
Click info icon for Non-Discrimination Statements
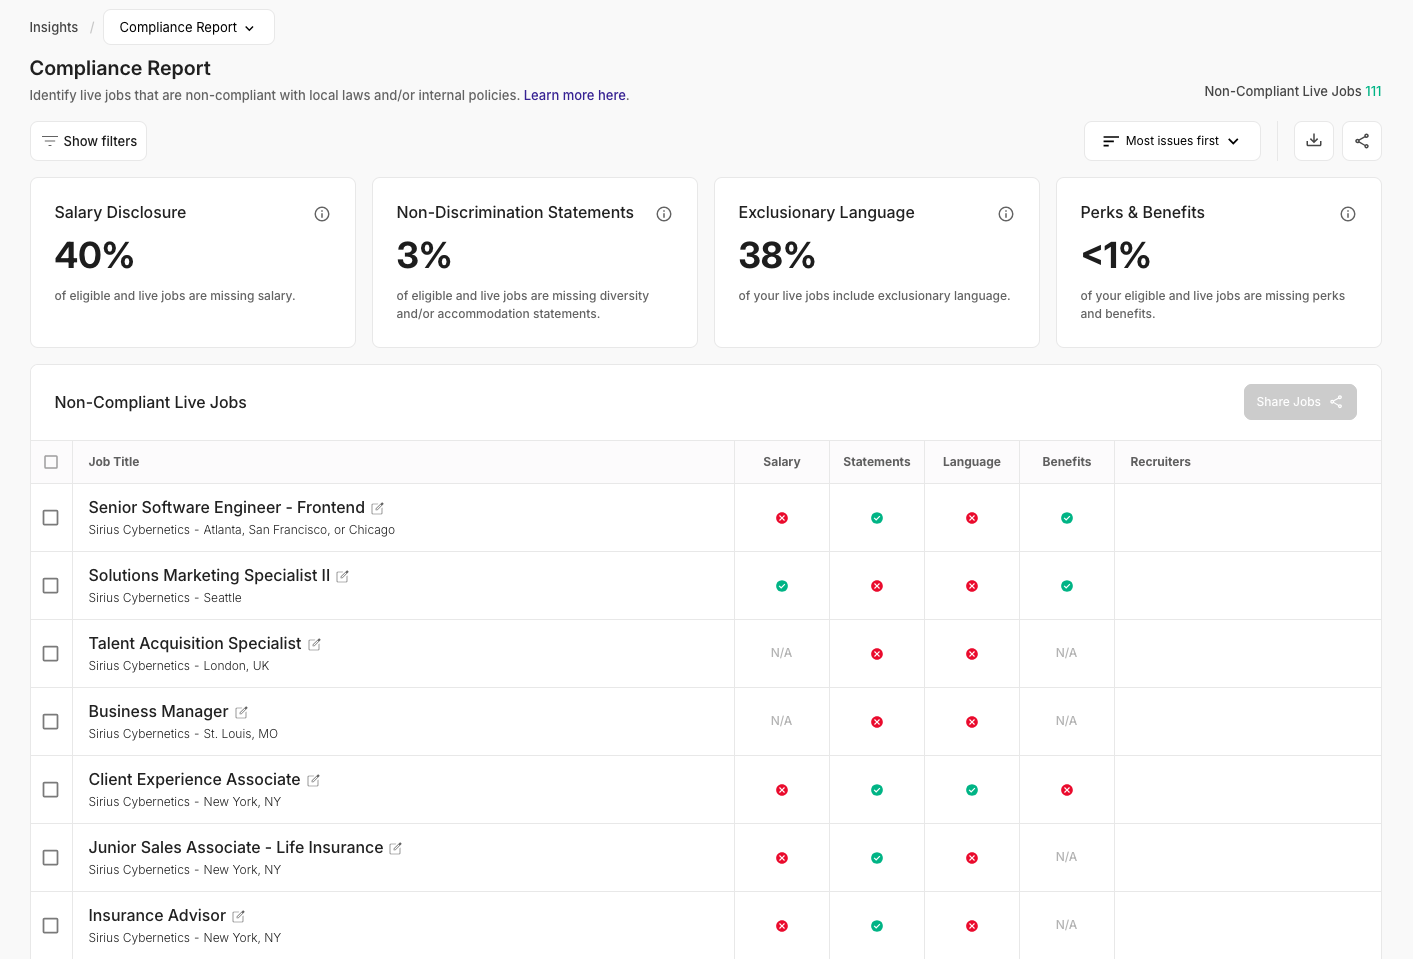(x=664, y=214)
